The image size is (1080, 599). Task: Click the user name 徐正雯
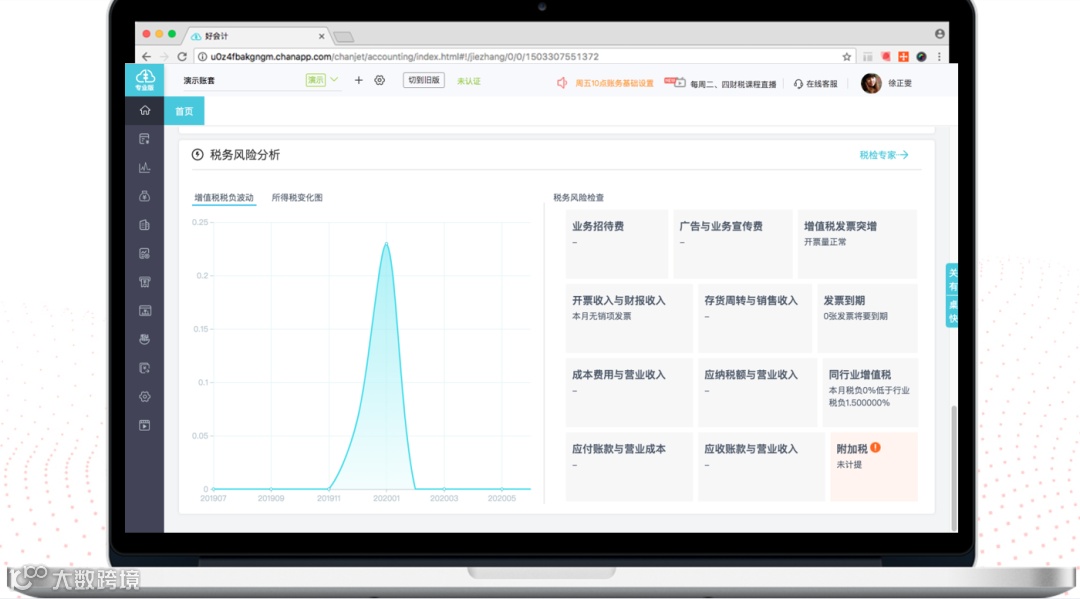tap(900, 83)
